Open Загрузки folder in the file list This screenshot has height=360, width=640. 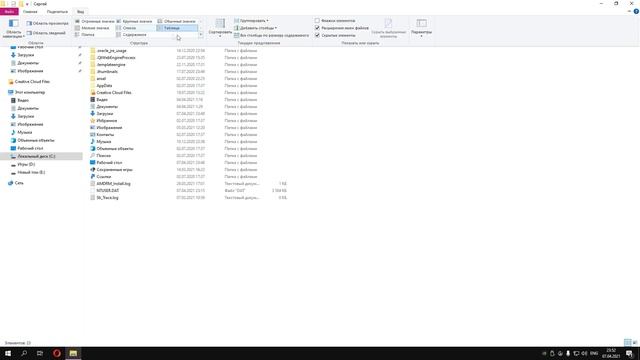pos(104,113)
